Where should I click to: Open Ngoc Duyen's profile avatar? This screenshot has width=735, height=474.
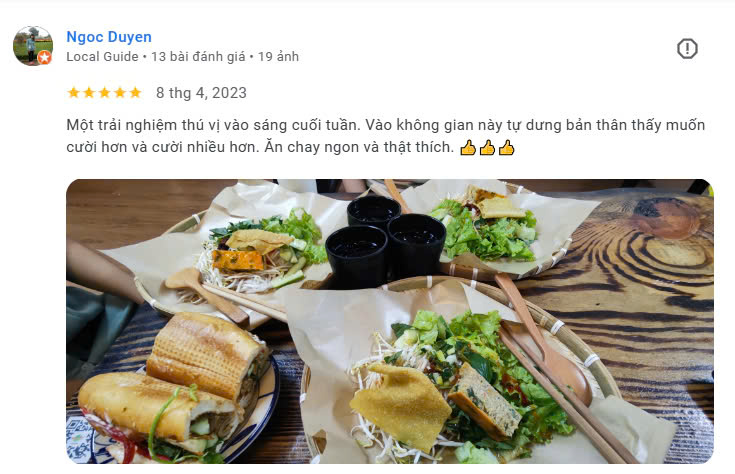pyautogui.click(x=32, y=46)
